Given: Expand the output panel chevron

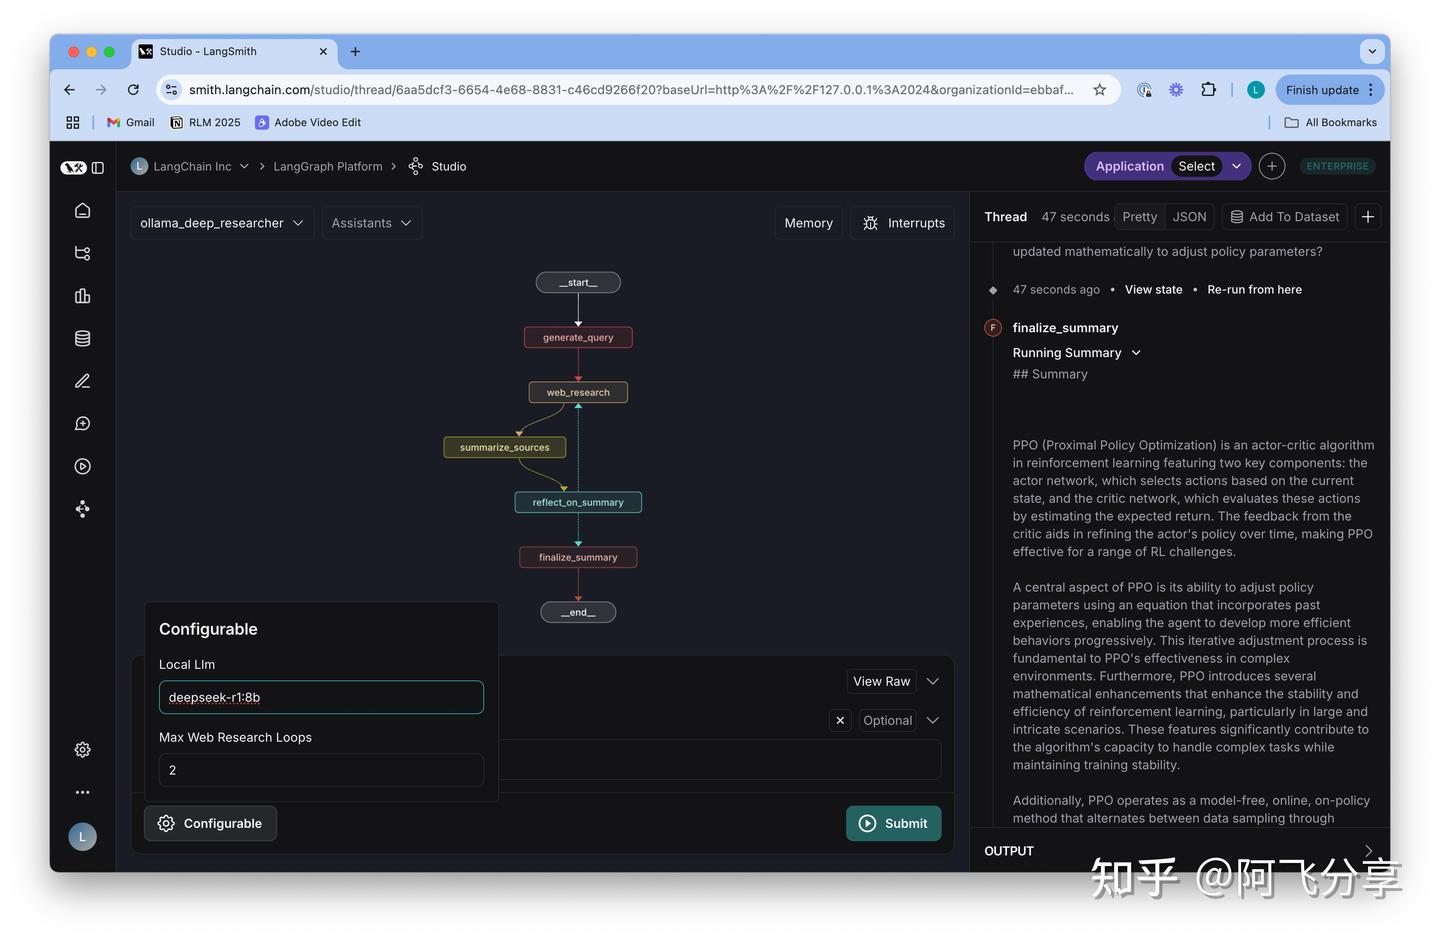Looking at the screenshot, I should pyautogui.click(x=1368, y=851).
